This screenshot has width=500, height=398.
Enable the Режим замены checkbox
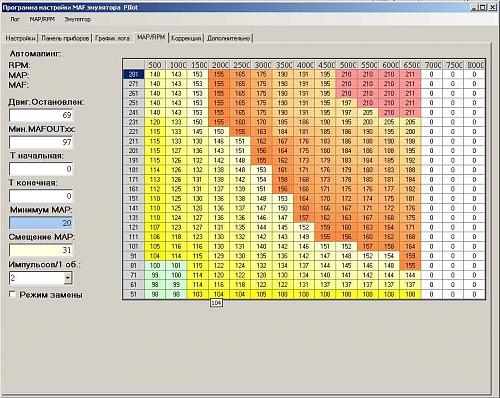[13, 295]
